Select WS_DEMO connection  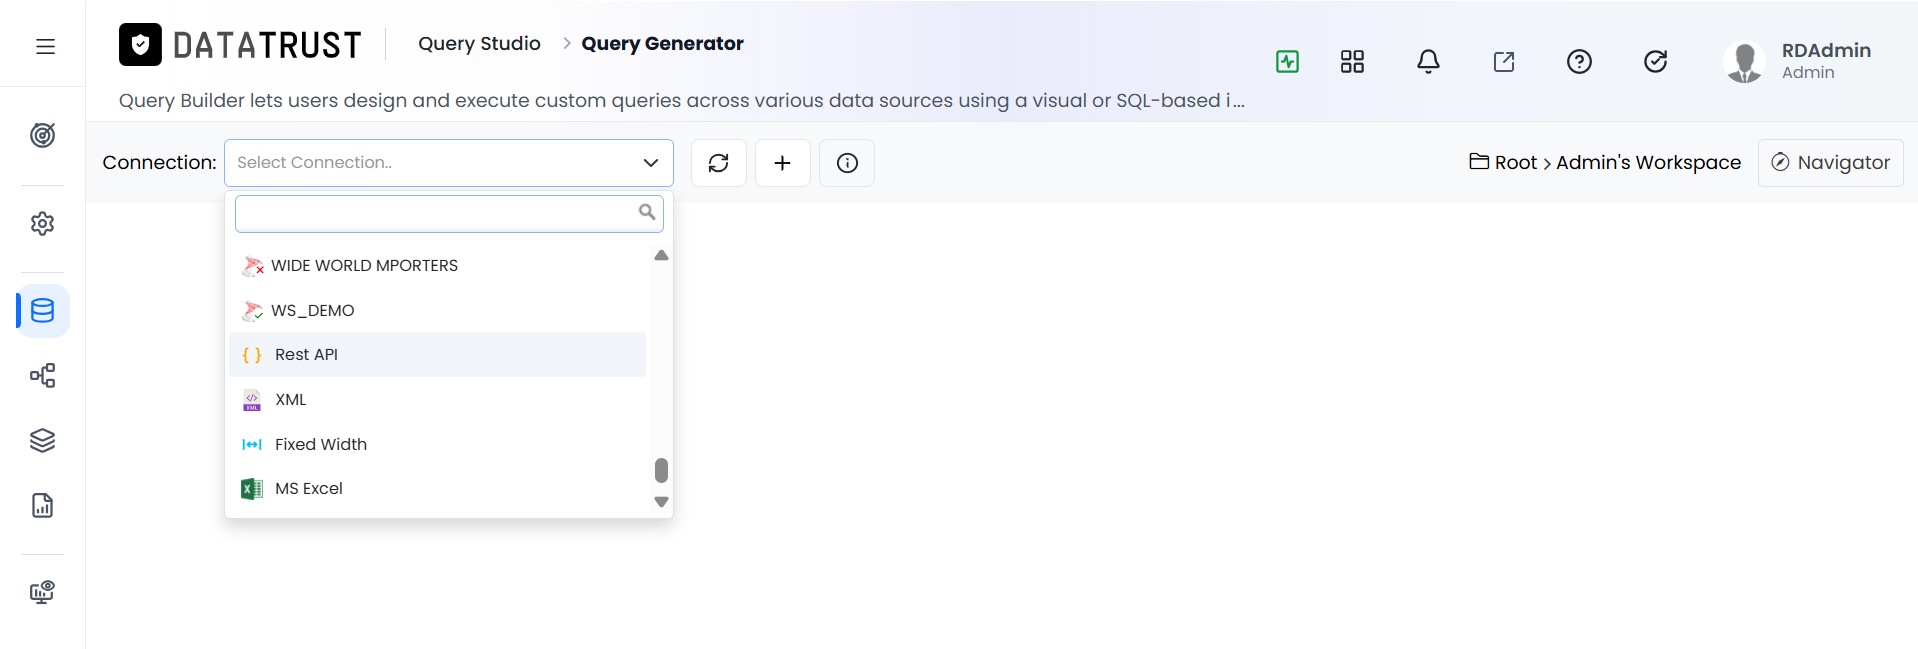click(437, 310)
